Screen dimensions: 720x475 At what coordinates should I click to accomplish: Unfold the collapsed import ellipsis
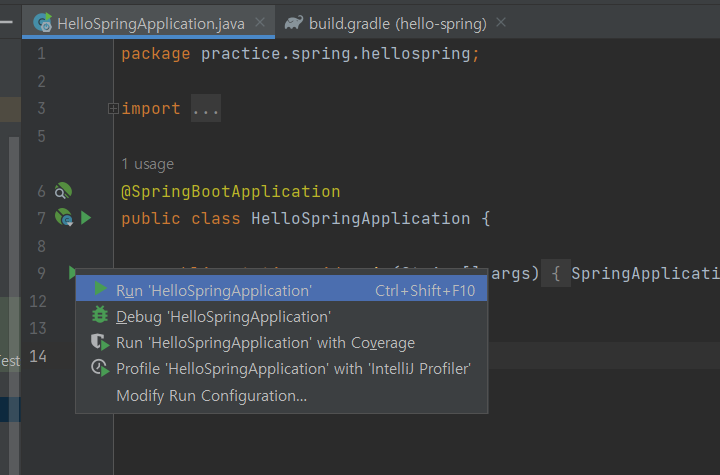tap(205, 109)
